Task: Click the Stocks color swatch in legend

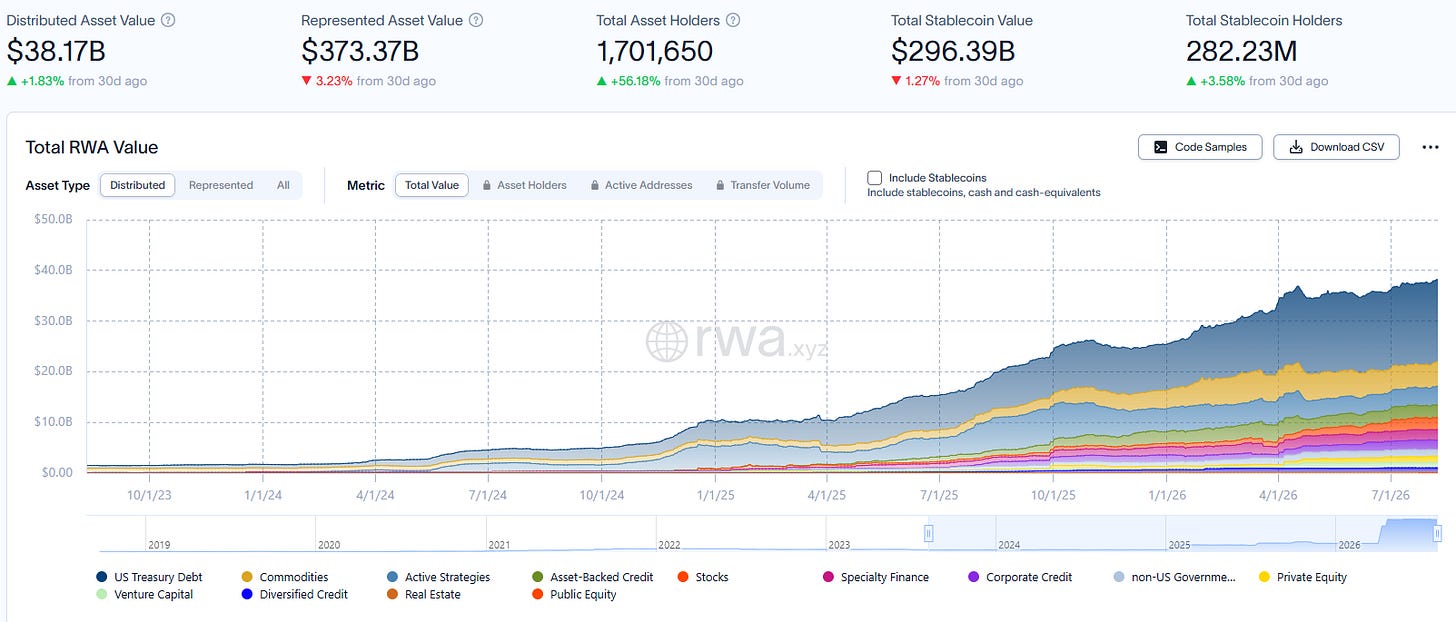Action: 683,577
